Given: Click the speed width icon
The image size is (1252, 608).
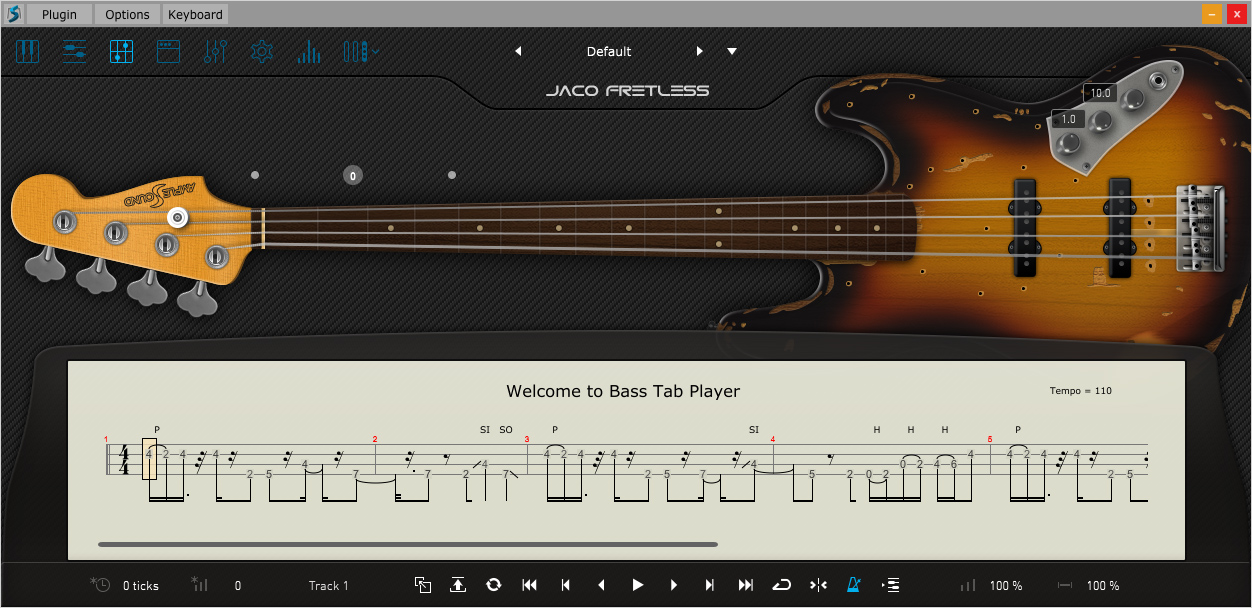Looking at the screenshot, I should pyautogui.click(x=1065, y=585).
